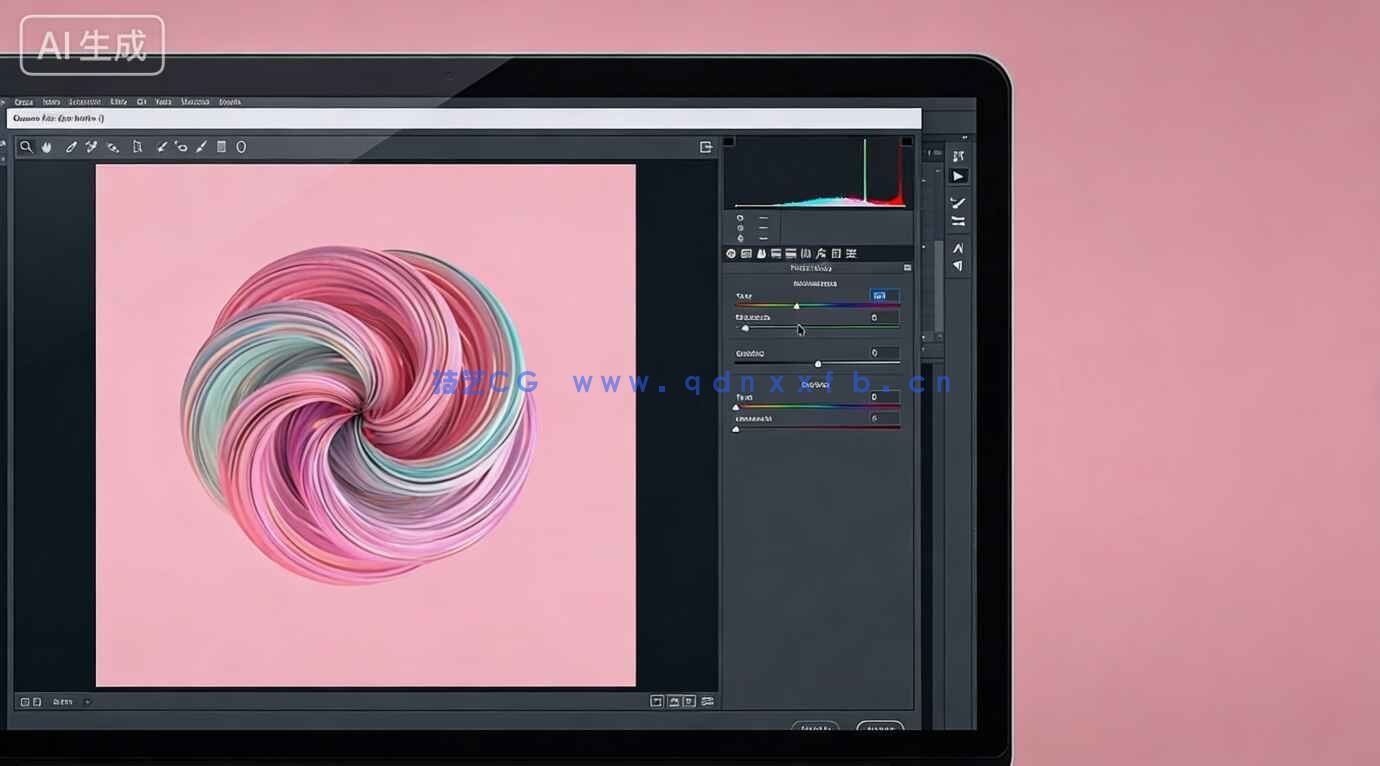
Task: Open the settings sliders icon below preview
Action: point(708,702)
